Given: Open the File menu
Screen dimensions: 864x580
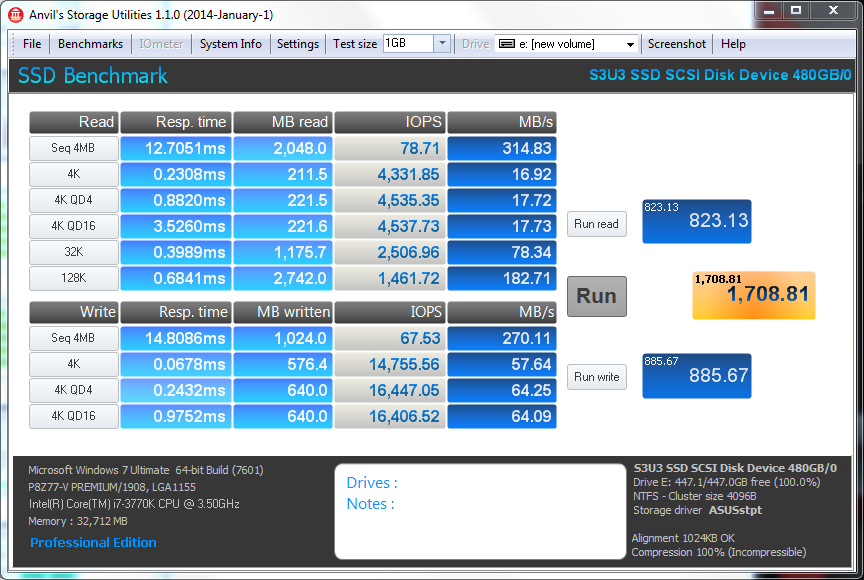Looking at the screenshot, I should tap(32, 44).
